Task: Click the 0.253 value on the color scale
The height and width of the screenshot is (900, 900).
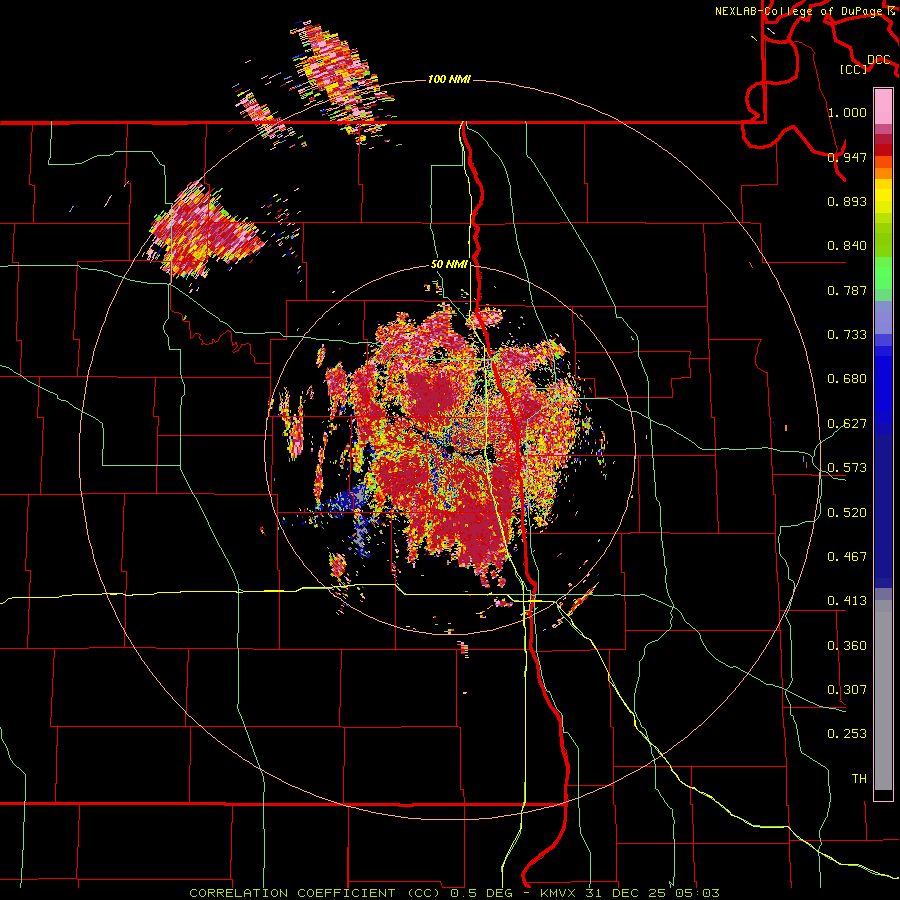Action: pos(847,734)
